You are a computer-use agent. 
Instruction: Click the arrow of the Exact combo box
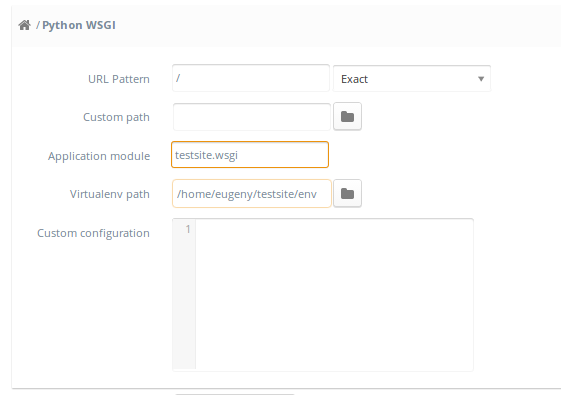tap(481, 79)
